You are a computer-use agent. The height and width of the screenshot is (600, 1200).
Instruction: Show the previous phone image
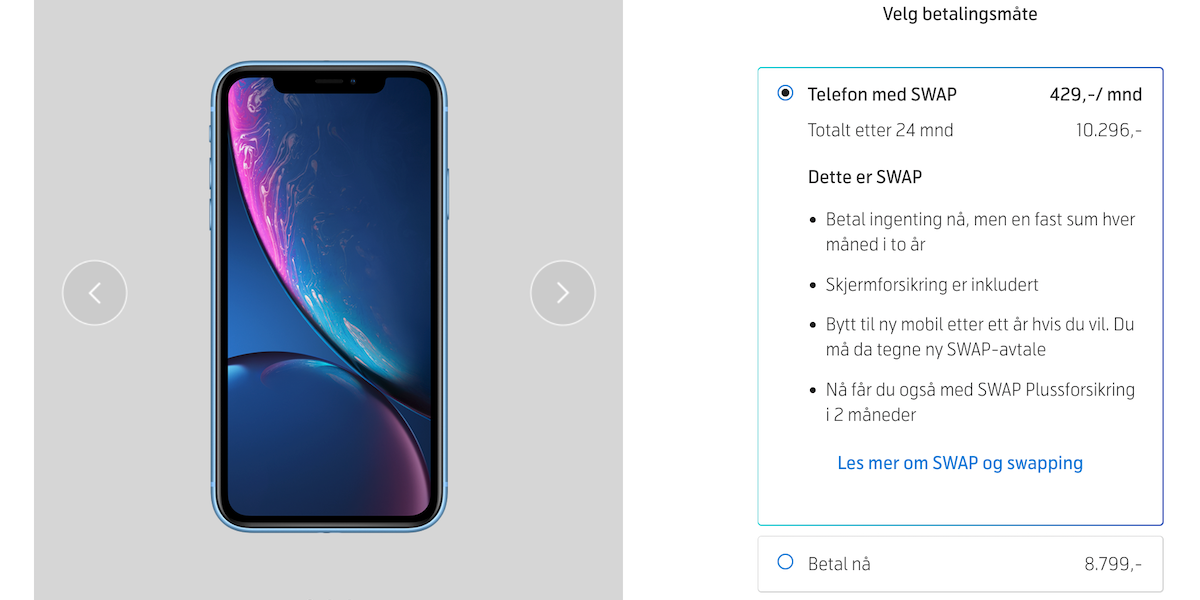pos(95,293)
